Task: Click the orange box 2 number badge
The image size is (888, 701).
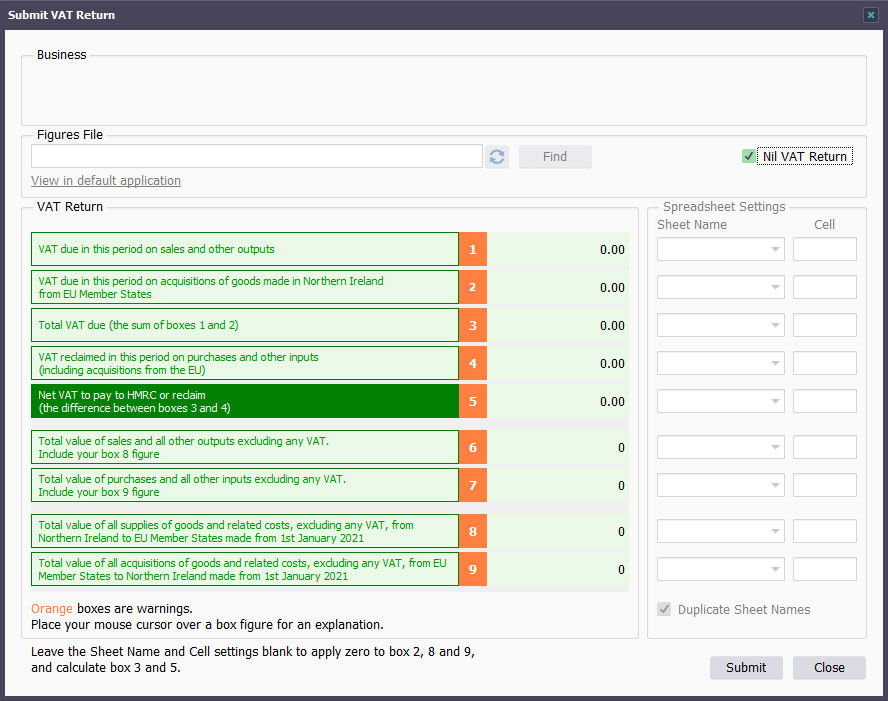Action: coord(473,287)
